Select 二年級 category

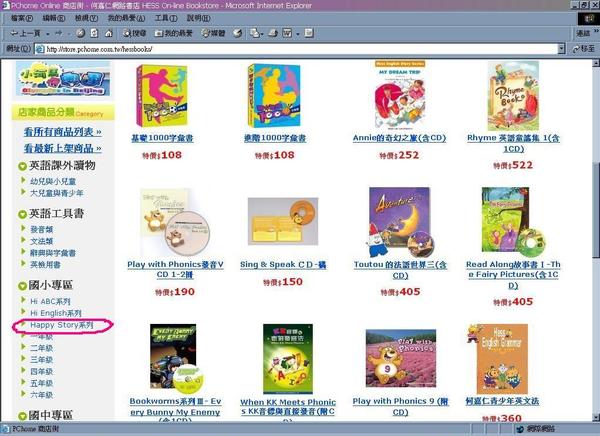point(41,348)
